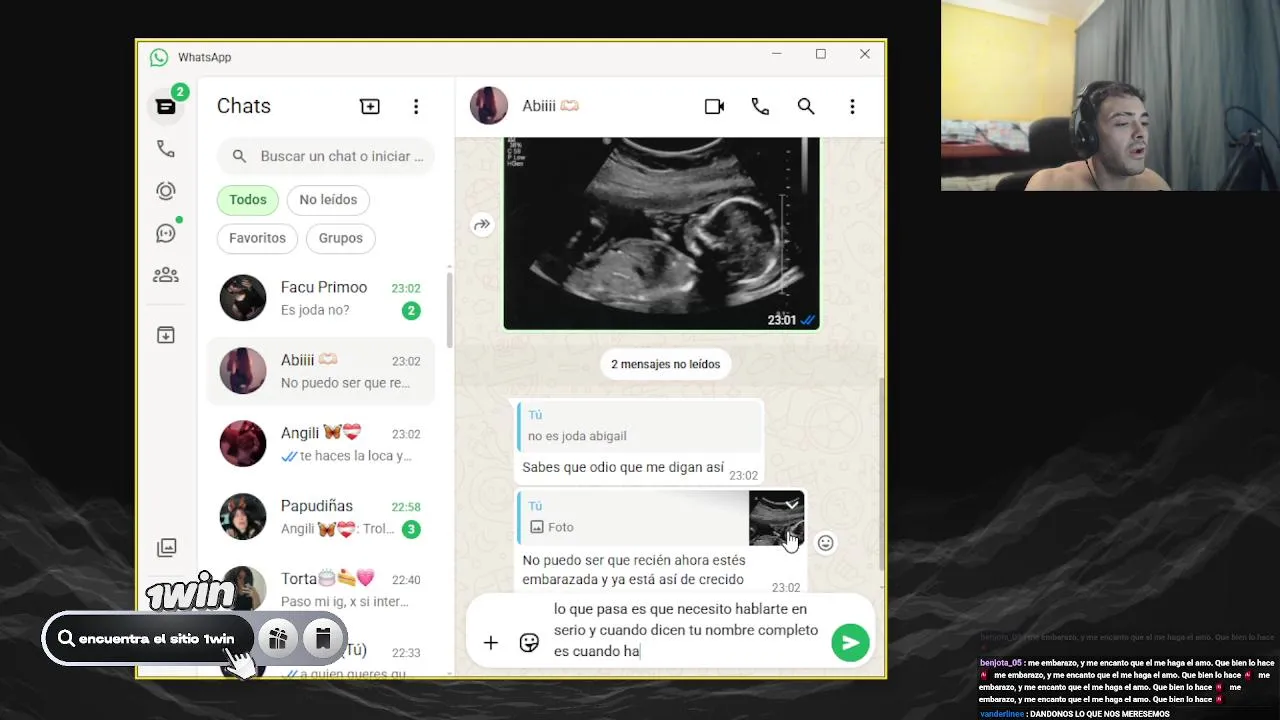Start a voice call with Abiiii

tap(760, 106)
